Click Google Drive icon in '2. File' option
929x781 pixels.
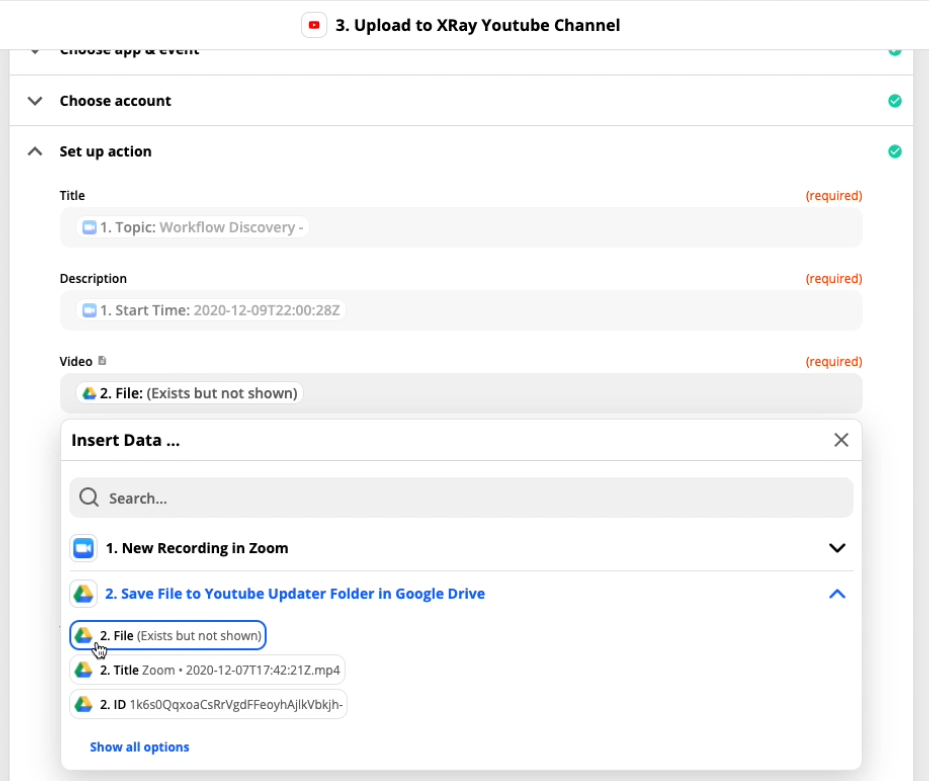tap(84, 635)
